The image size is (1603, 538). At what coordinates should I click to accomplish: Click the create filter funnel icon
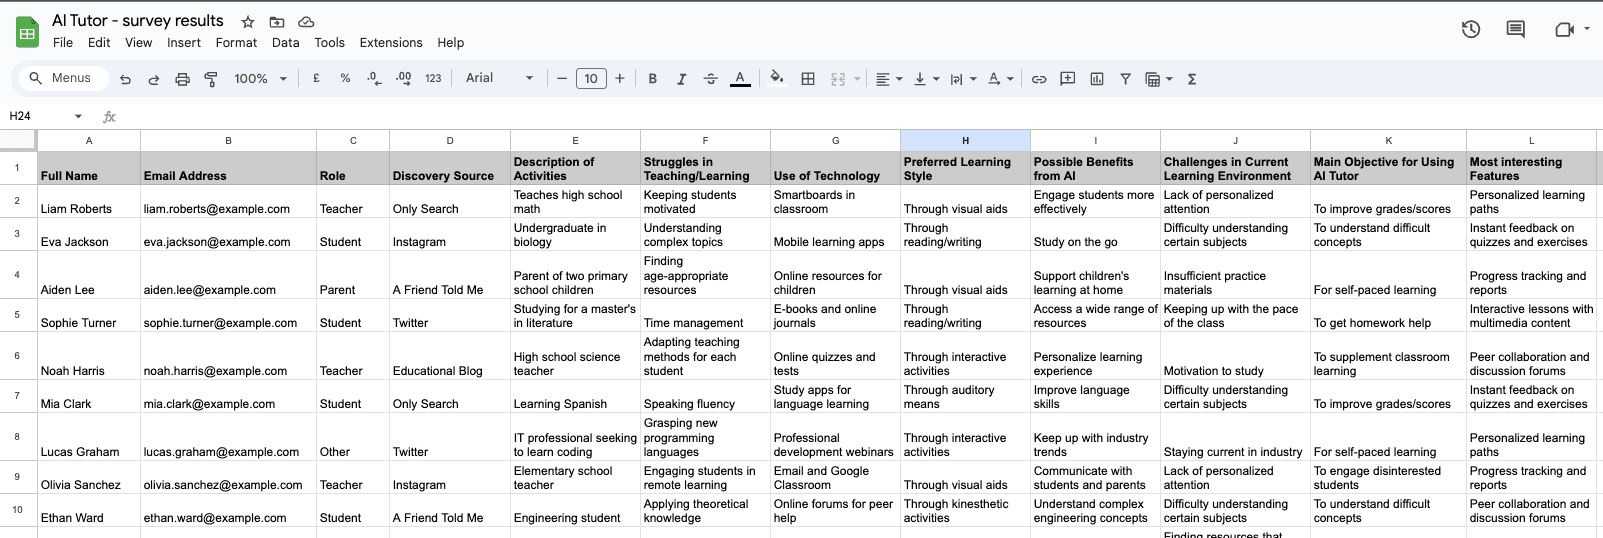1125,79
